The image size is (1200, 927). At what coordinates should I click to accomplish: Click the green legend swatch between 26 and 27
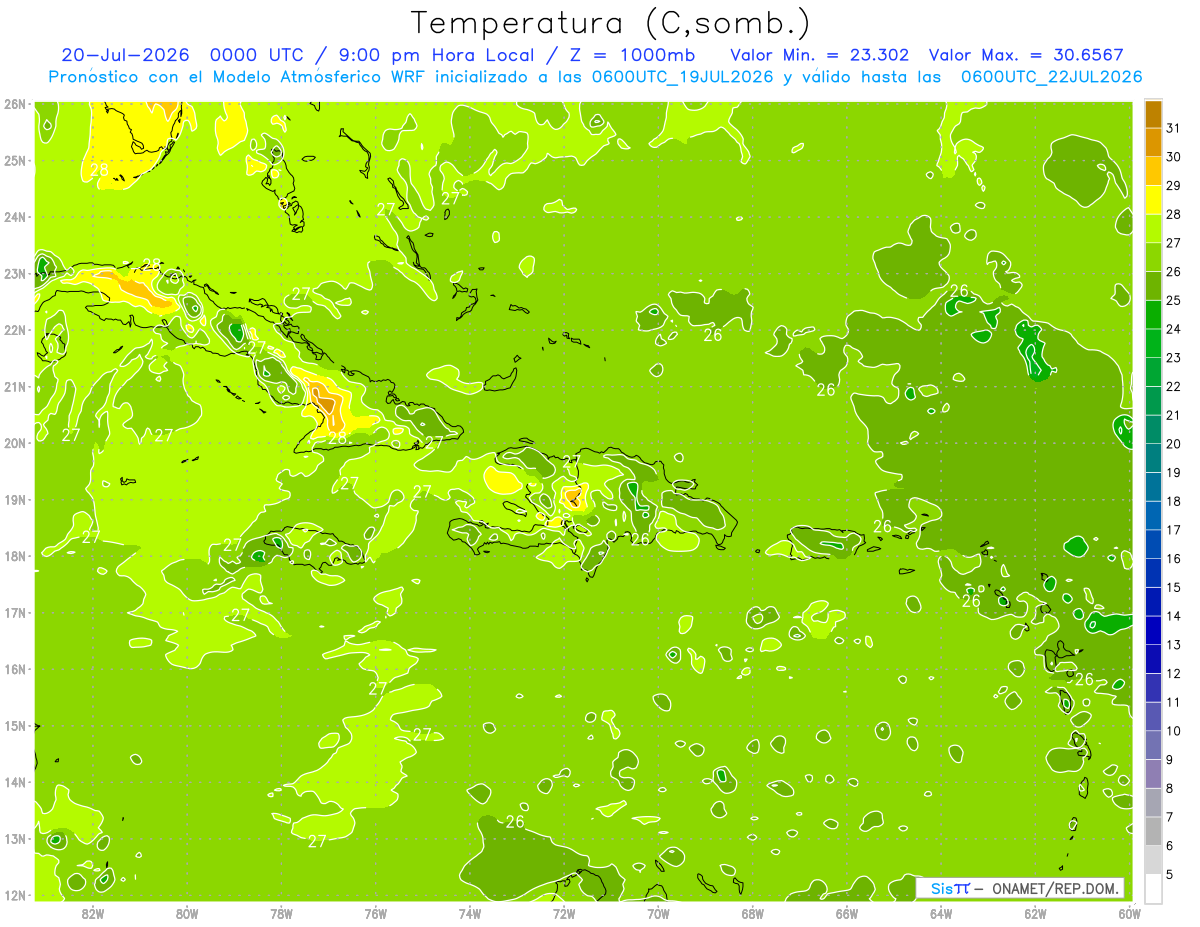pos(1153,258)
